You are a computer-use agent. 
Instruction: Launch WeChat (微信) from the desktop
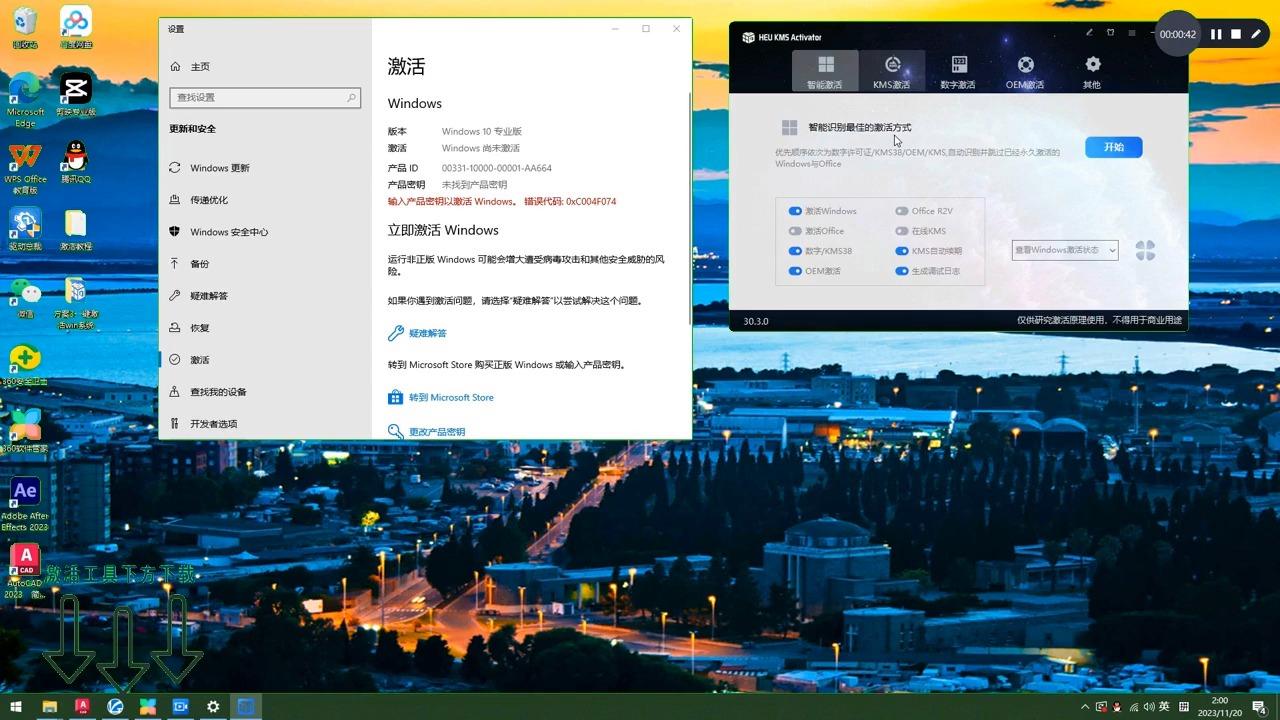(x=25, y=297)
